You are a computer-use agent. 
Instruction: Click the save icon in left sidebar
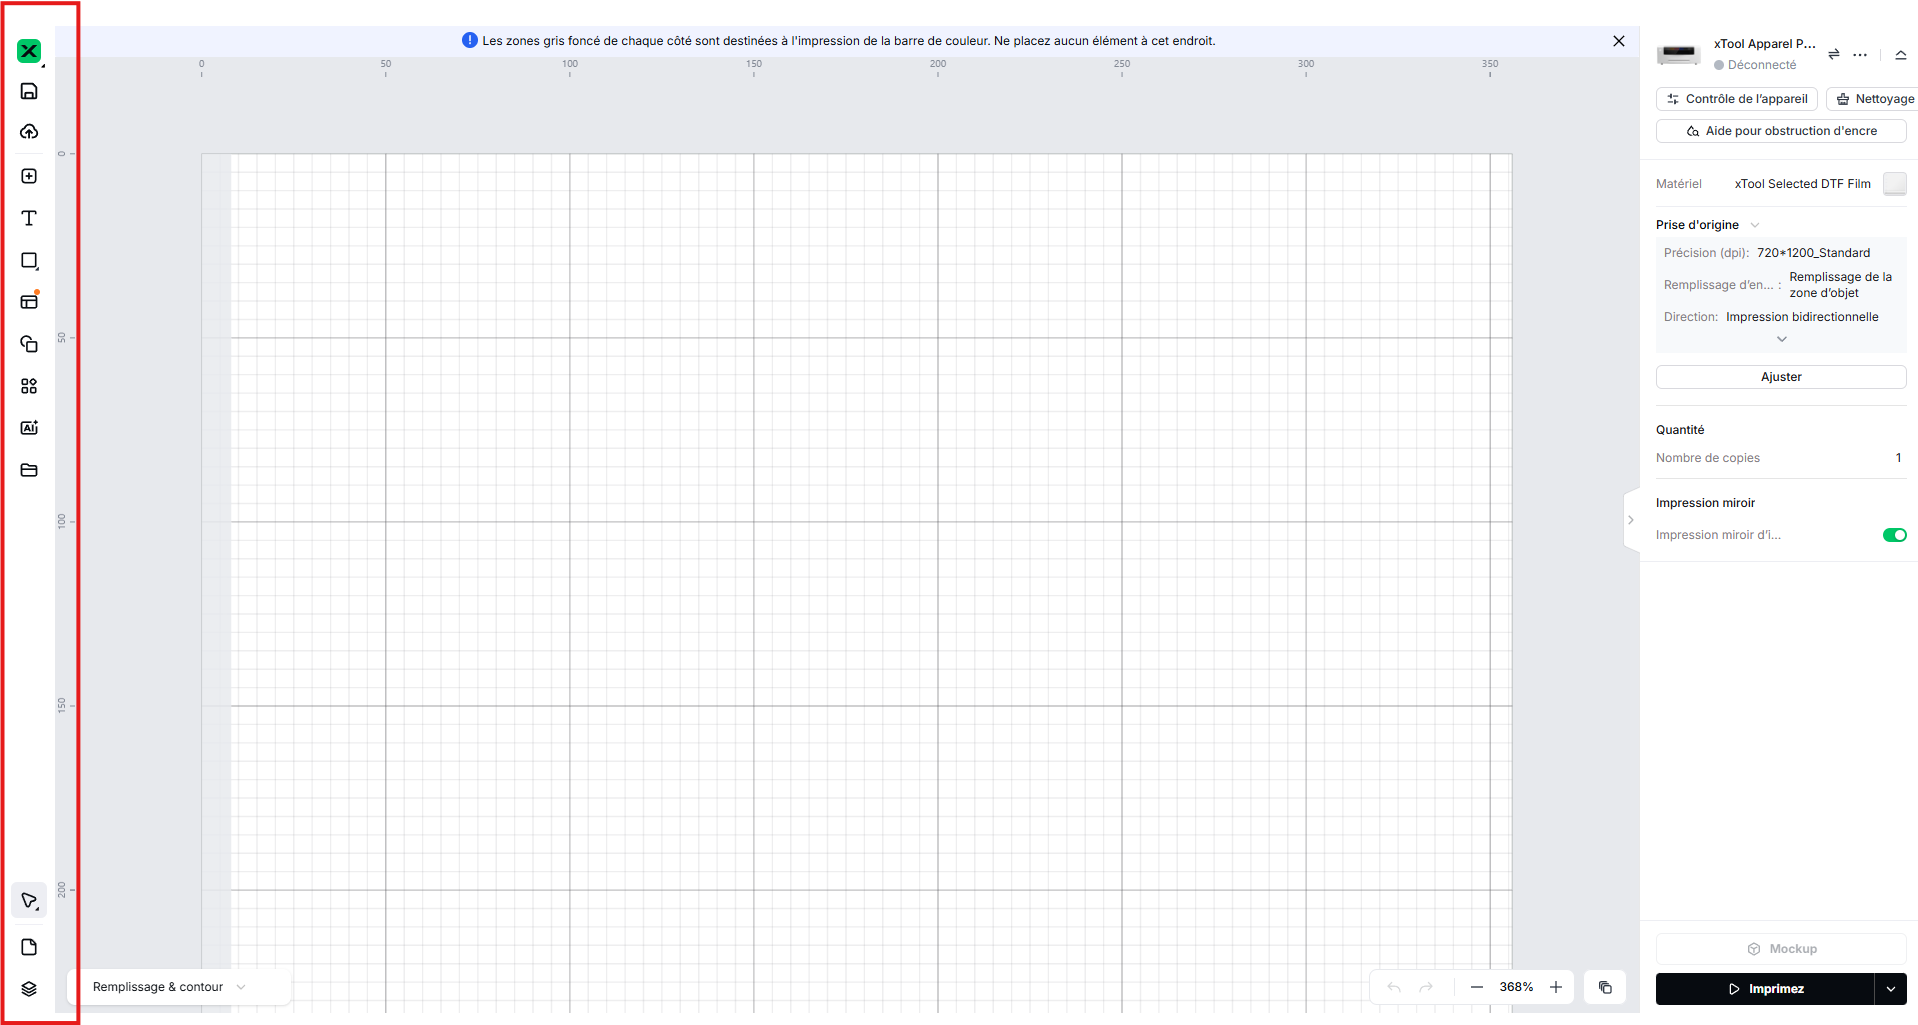(29, 91)
